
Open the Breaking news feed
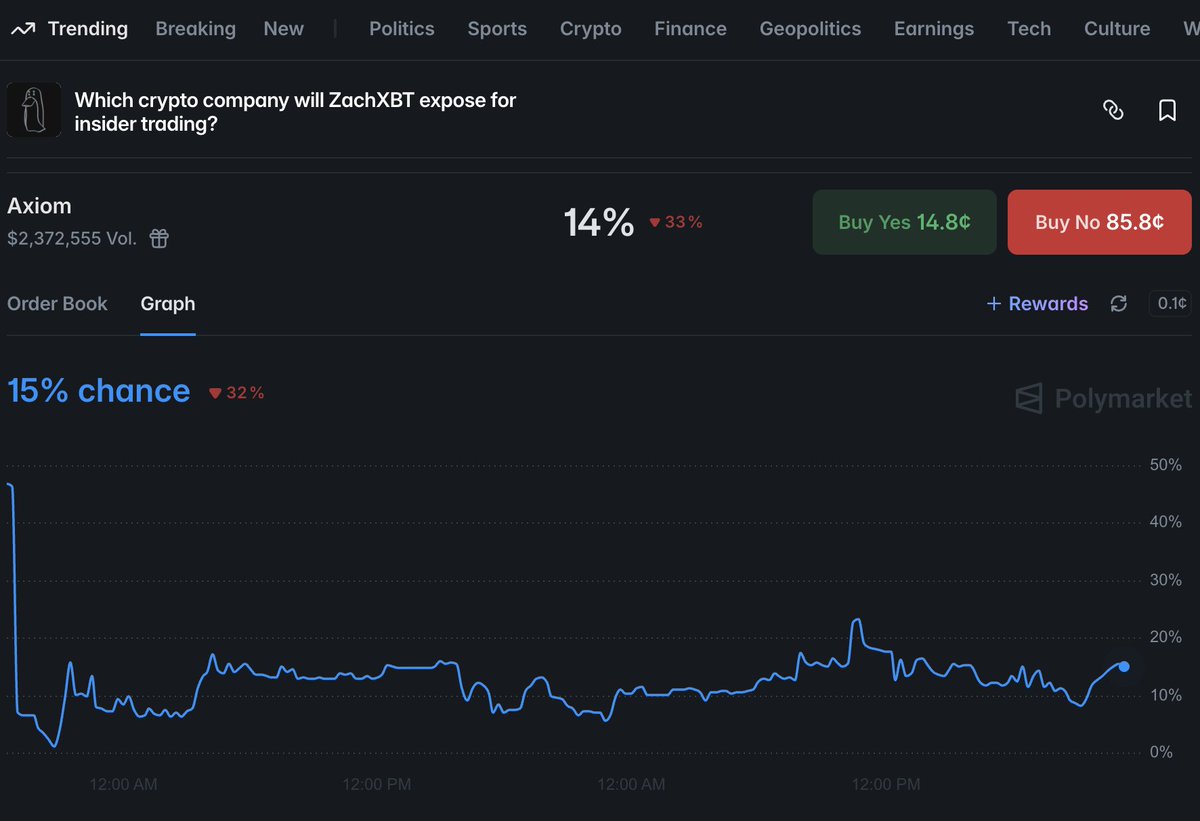click(195, 29)
